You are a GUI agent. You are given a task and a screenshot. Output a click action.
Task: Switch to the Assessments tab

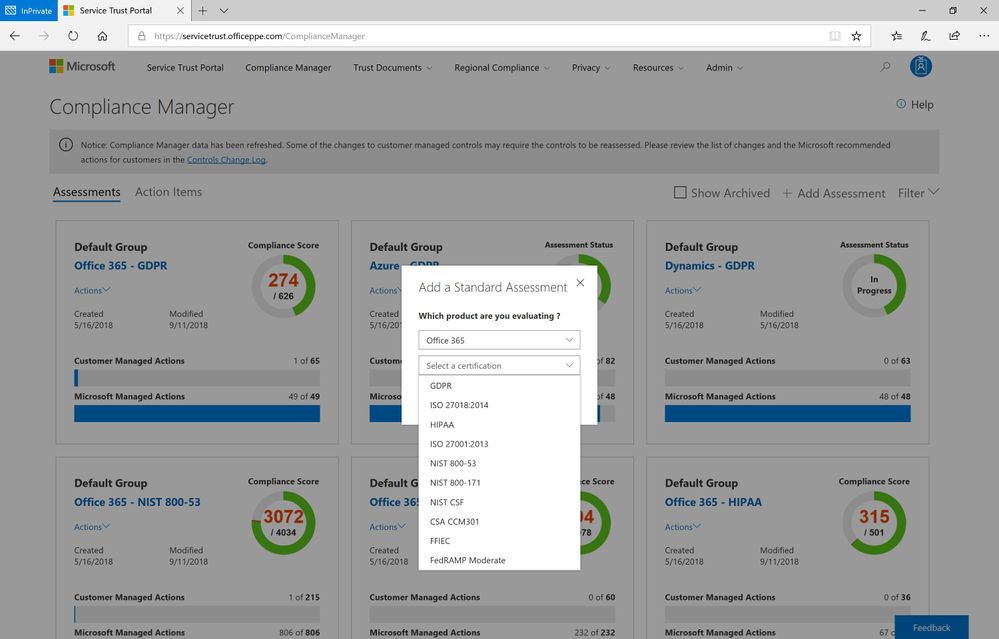(87, 192)
